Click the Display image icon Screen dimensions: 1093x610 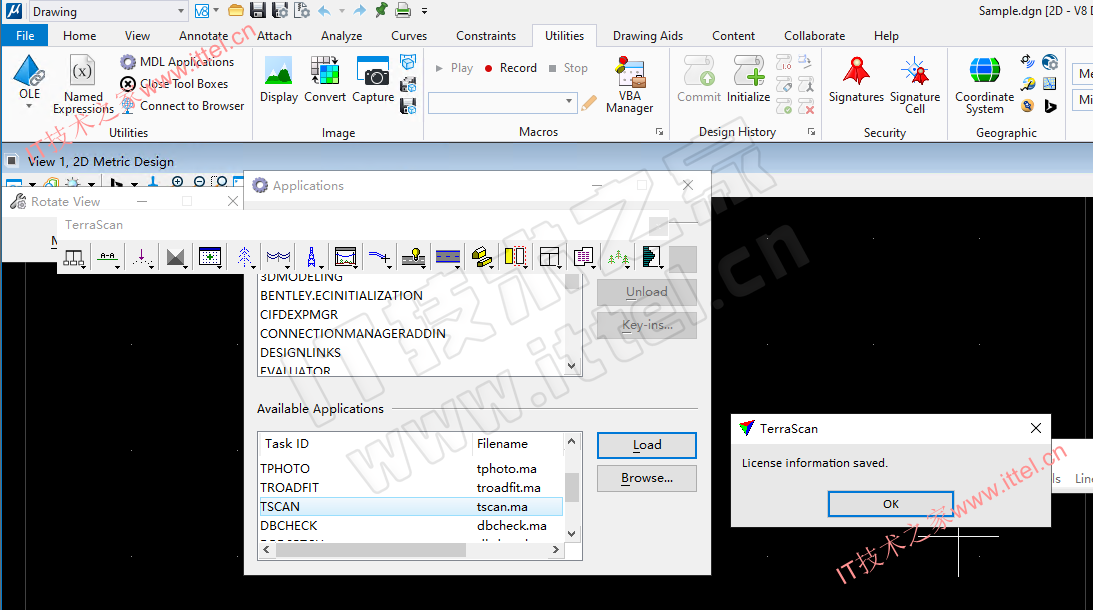[x=279, y=79]
